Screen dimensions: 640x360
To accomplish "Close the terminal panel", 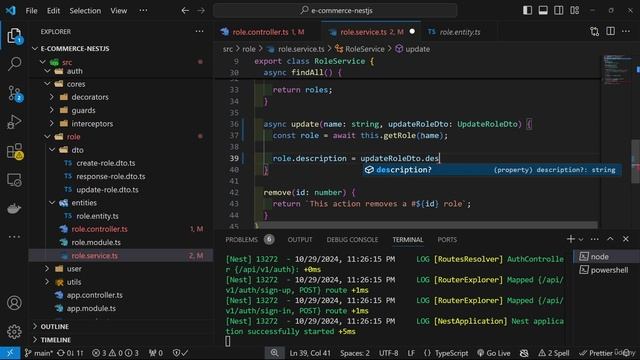I will 626,239.
